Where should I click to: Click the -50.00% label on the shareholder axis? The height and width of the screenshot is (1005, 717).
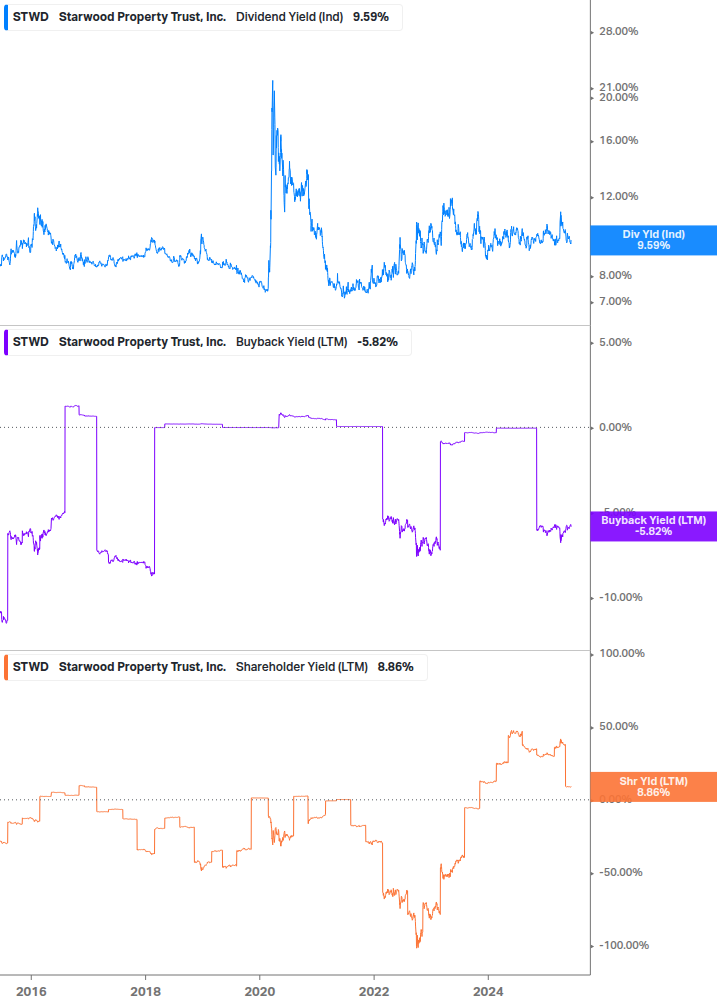click(621, 872)
